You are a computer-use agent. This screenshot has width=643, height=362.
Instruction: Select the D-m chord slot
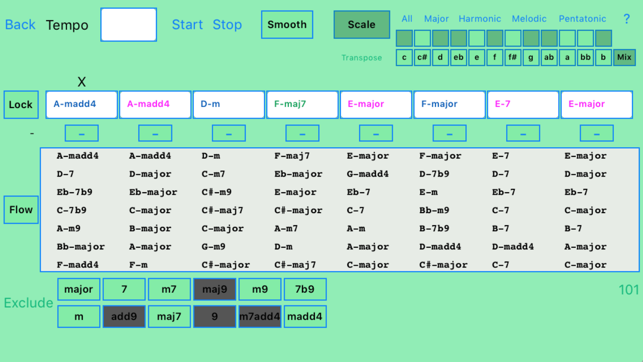click(x=228, y=105)
